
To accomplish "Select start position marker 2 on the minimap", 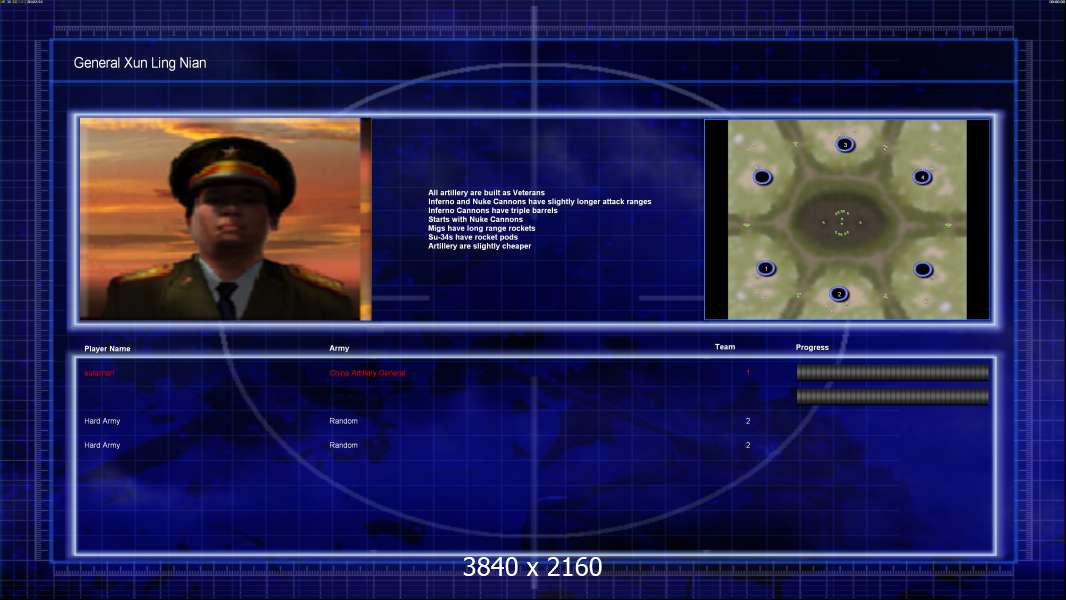I will 839,294.
